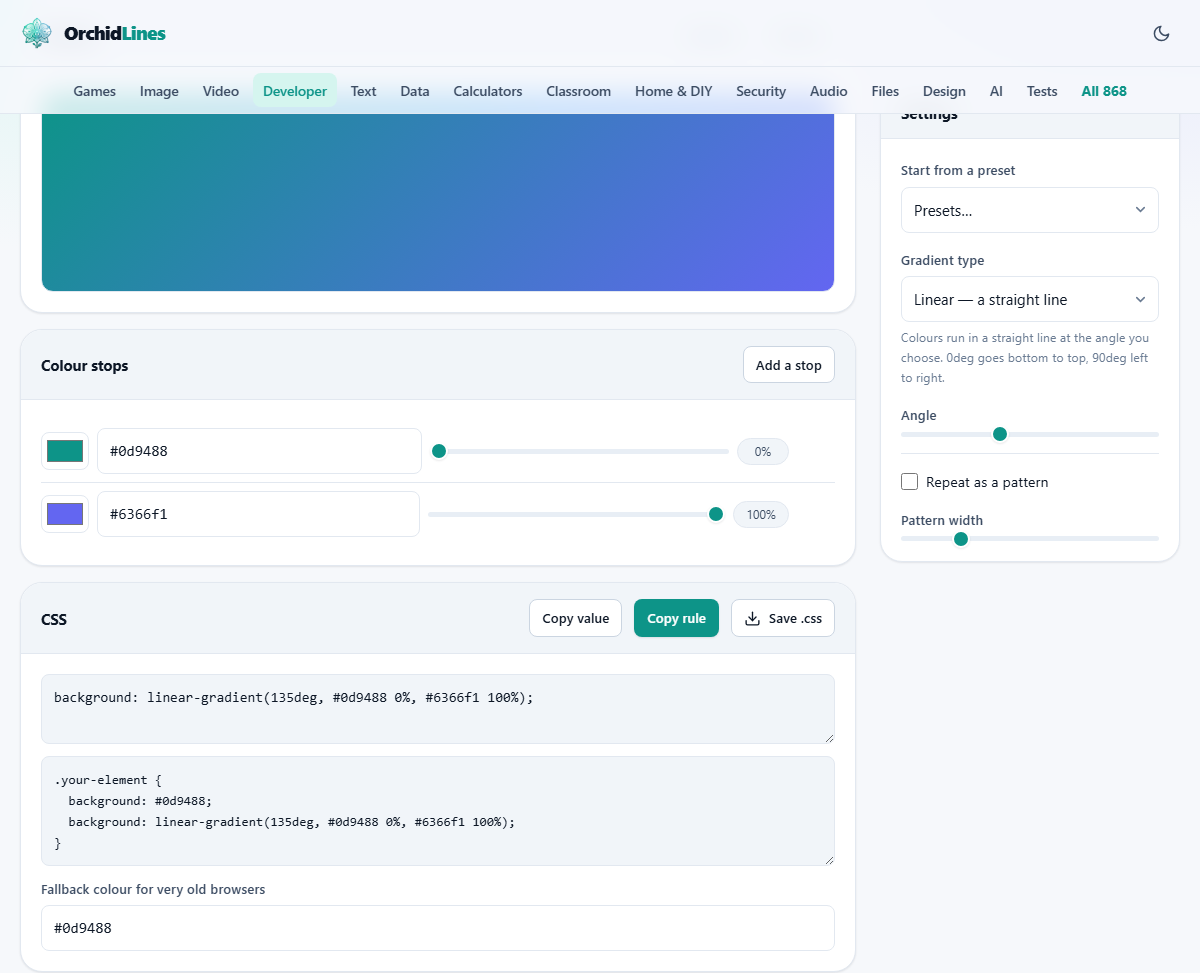Click the Add a stop button

pyautogui.click(x=789, y=365)
